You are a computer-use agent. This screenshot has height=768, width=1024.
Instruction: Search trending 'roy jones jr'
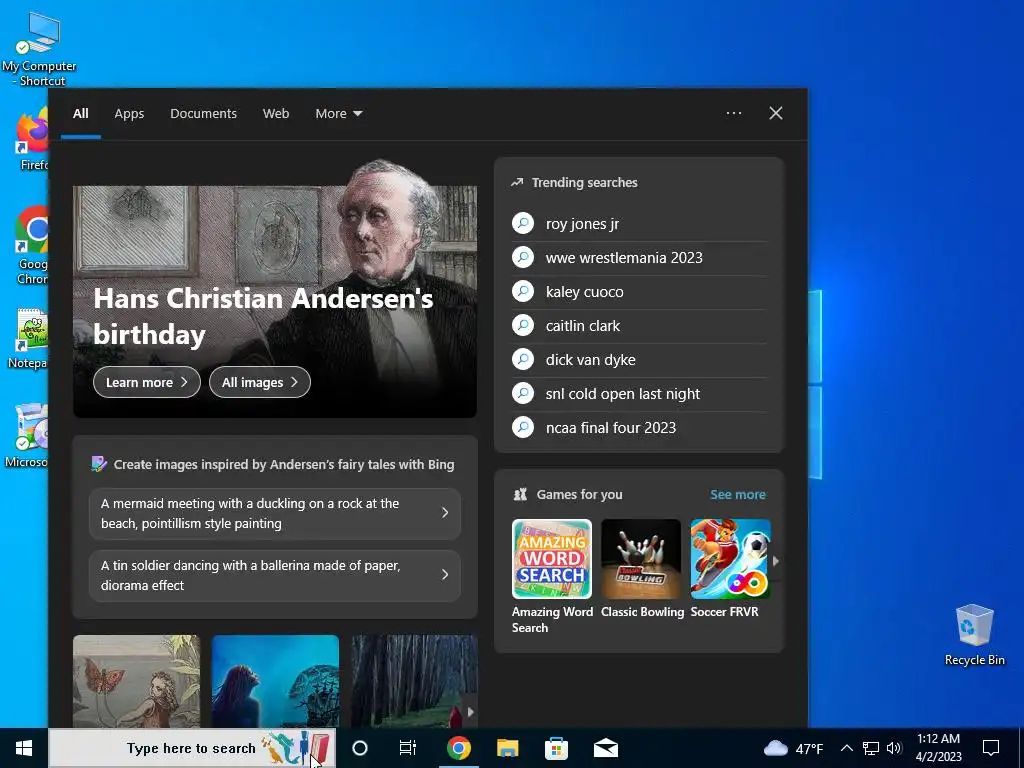[639, 224]
